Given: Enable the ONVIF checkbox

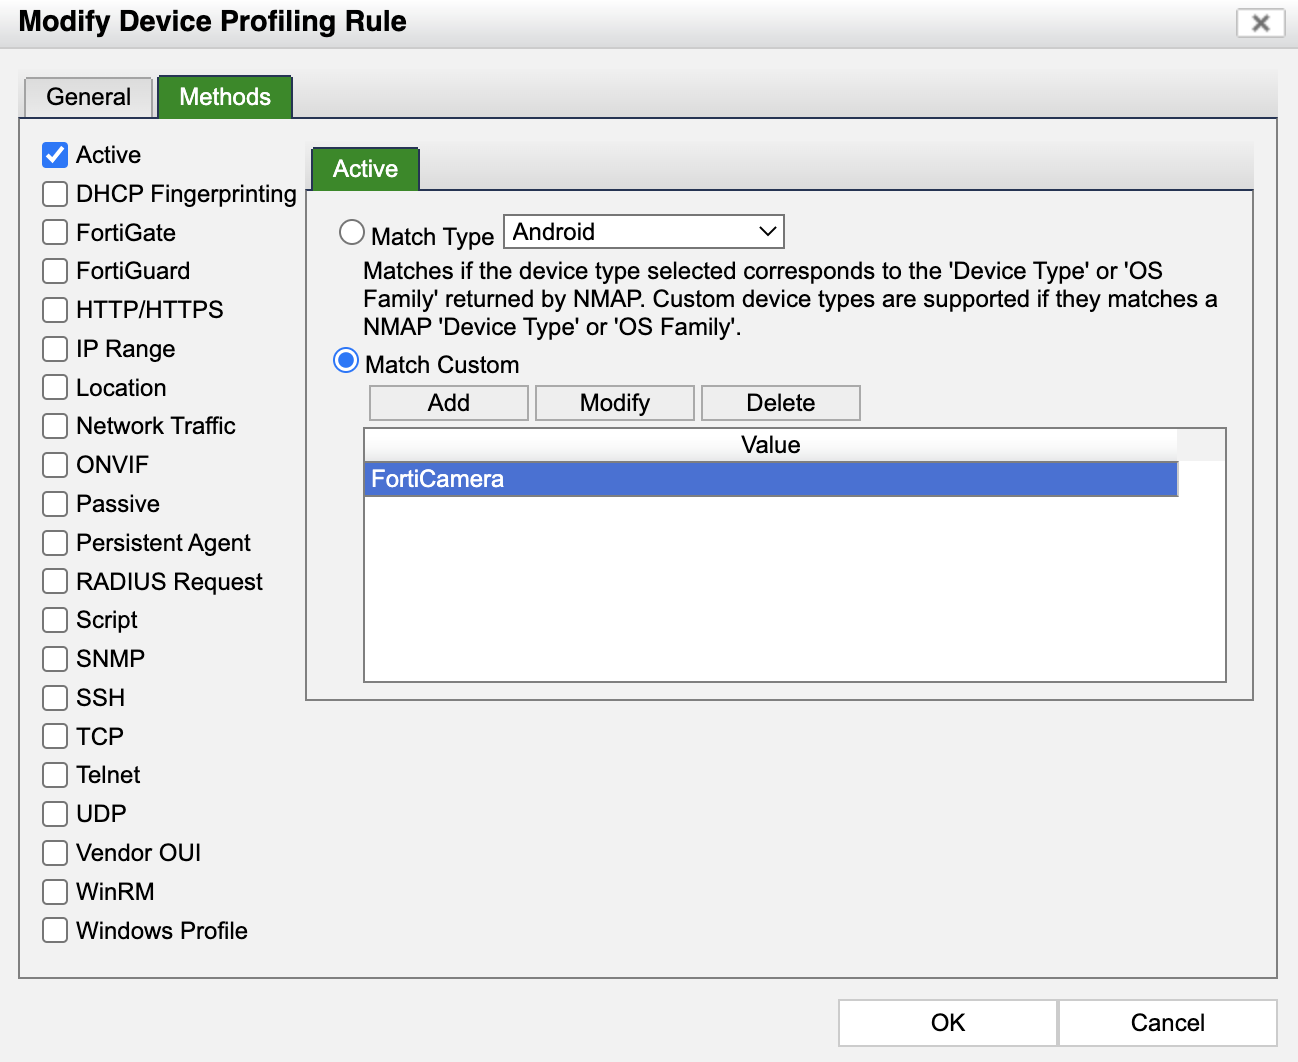Looking at the screenshot, I should coord(55,465).
